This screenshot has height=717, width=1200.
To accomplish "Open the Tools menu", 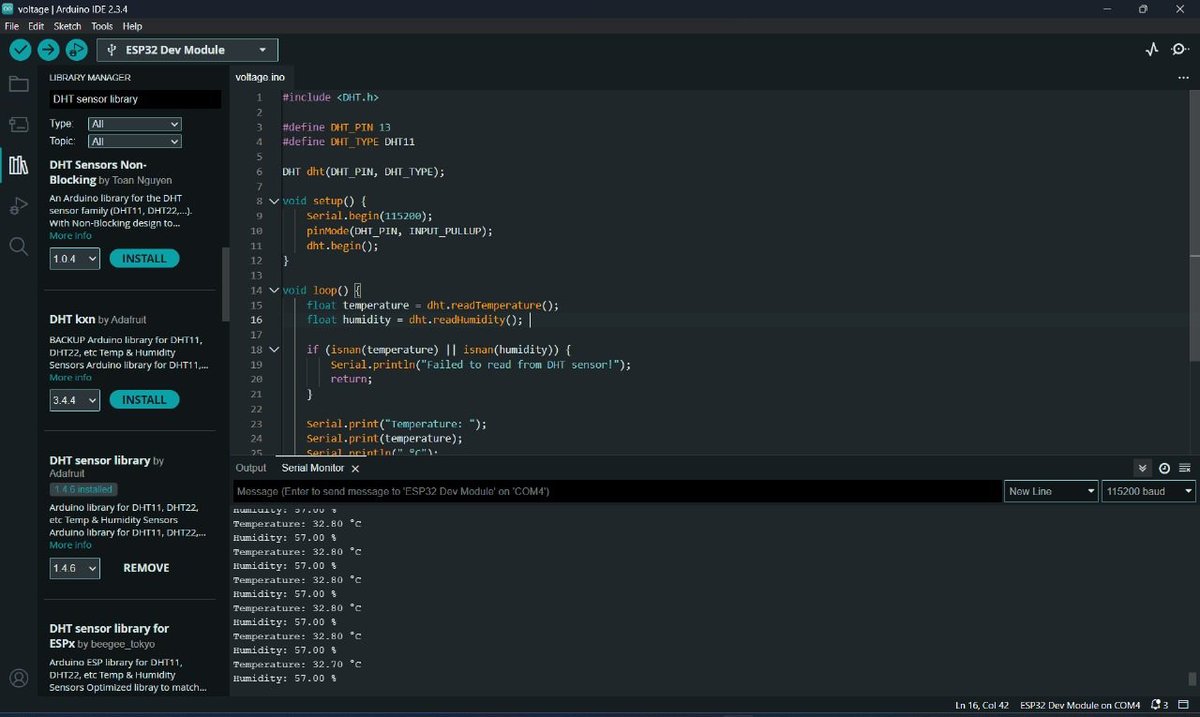I will point(102,26).
